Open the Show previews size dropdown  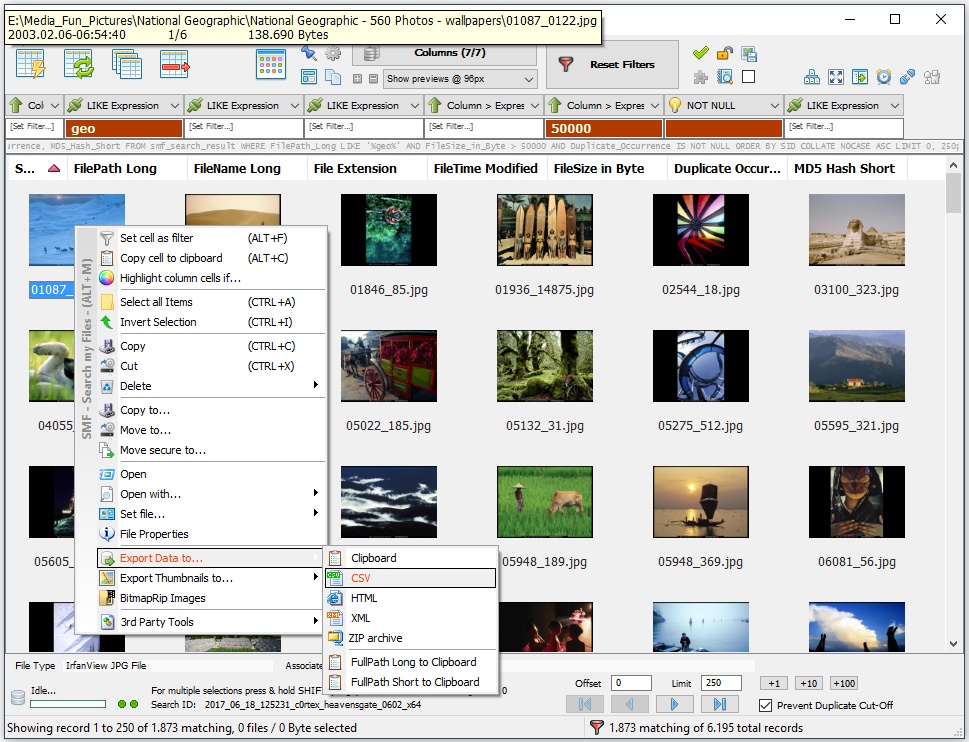pos(460,79)
